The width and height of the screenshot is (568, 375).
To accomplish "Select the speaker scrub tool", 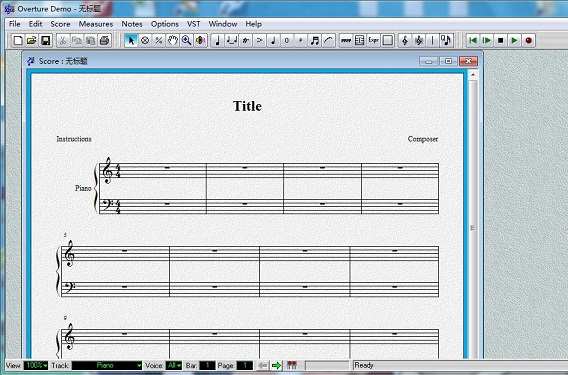I will pyautogui.click(x=200, y=40).
